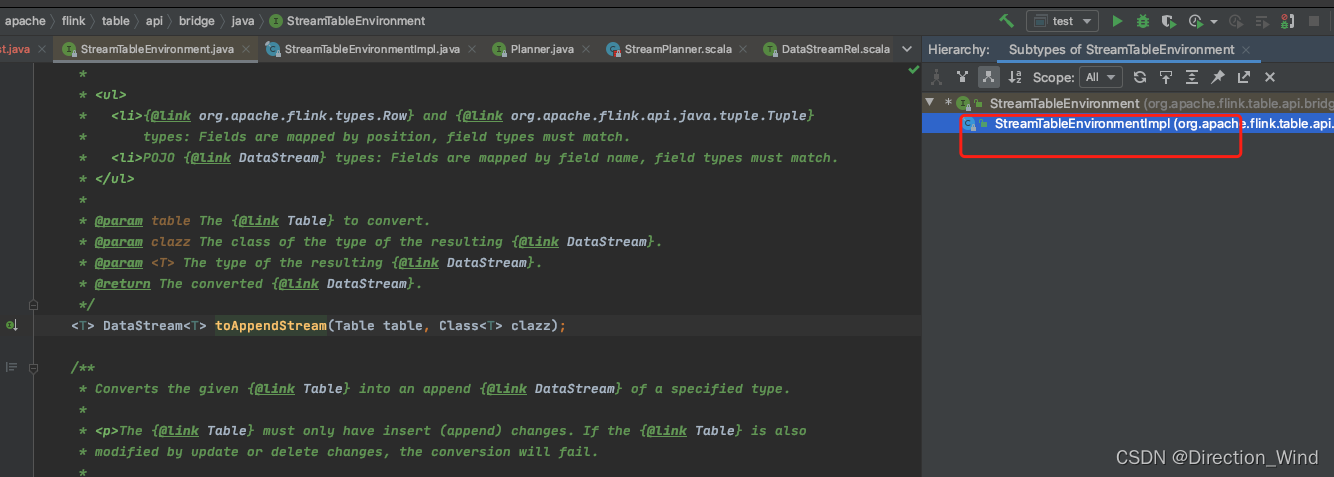Click 'bridge' in the breadcrumb path

(197, 21)
